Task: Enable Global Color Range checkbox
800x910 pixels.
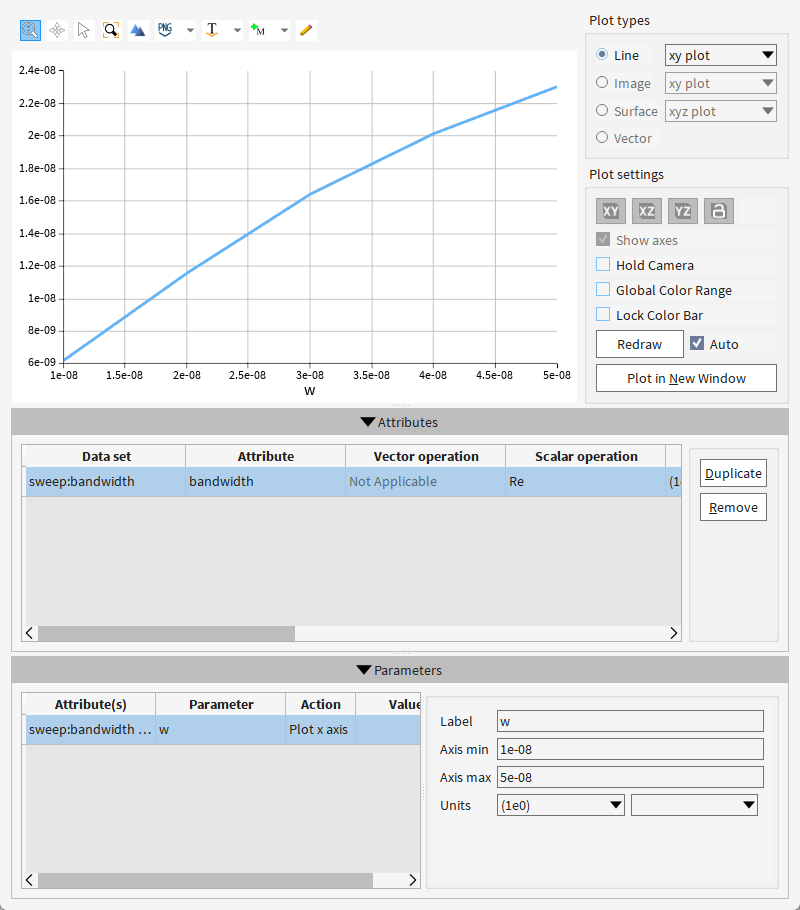Action: click(x=603, y=290)
